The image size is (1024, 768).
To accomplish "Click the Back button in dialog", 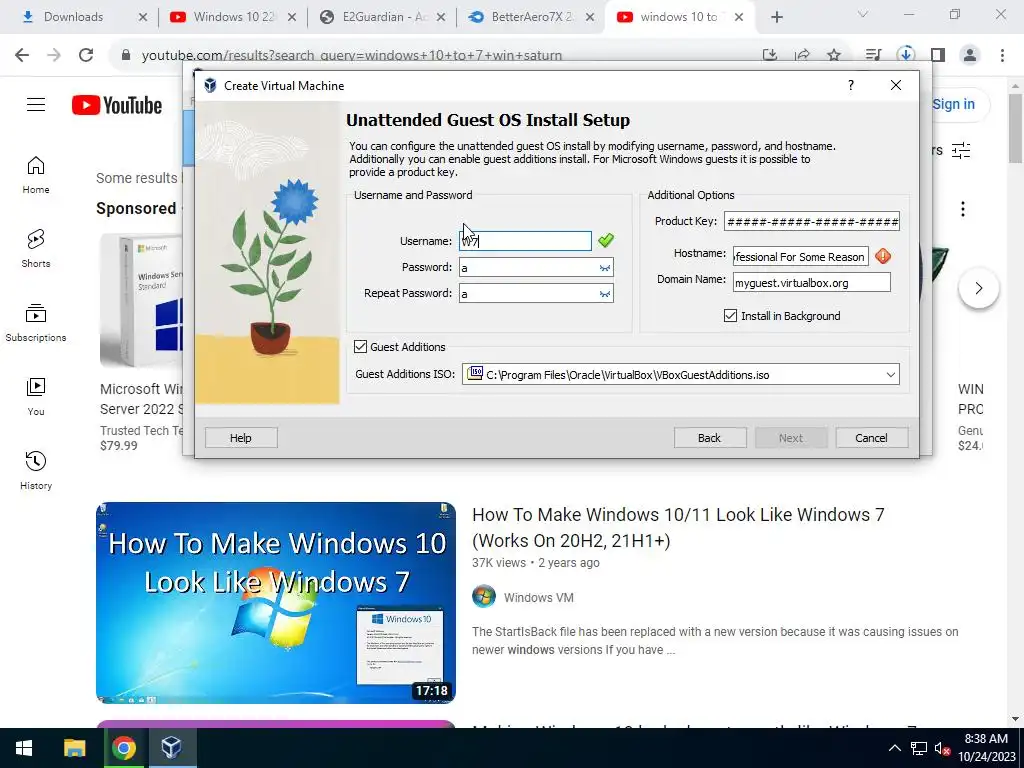I will (x=709, y=438).
